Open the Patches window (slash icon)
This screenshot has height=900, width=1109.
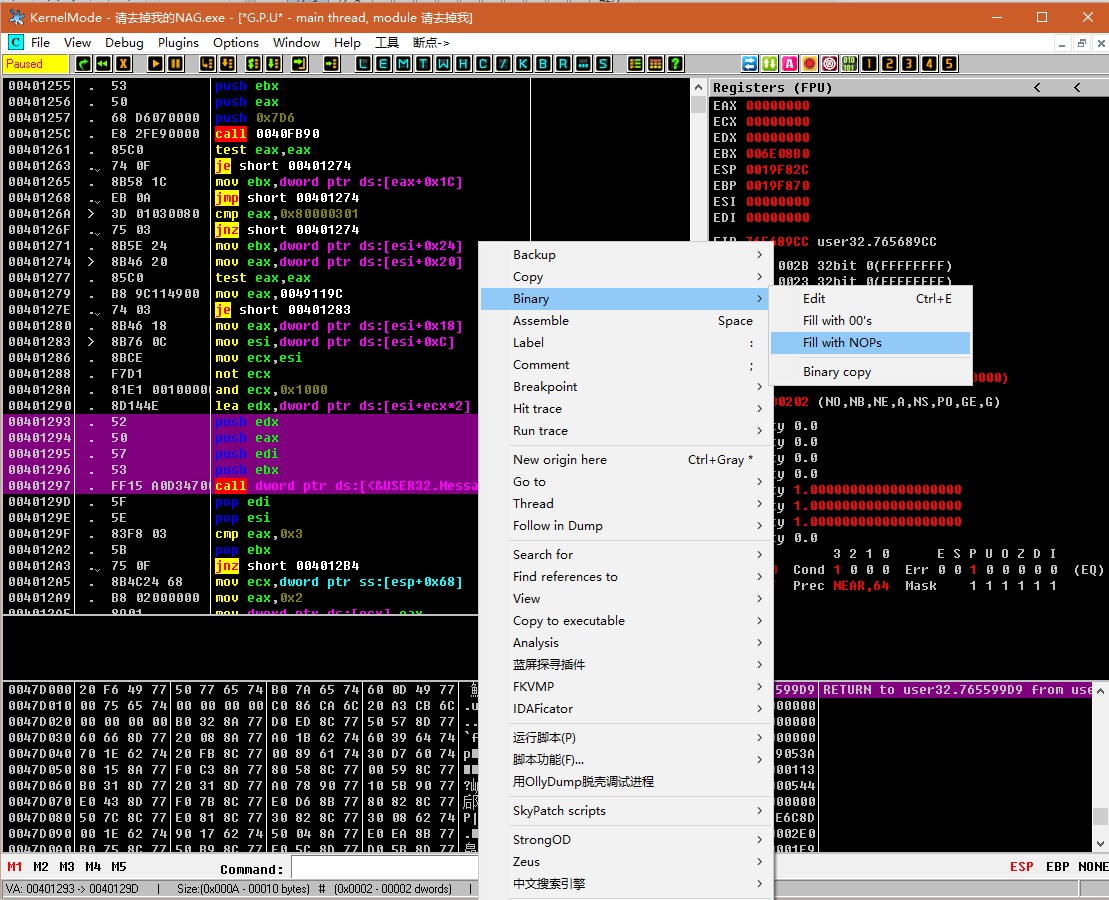503,64
